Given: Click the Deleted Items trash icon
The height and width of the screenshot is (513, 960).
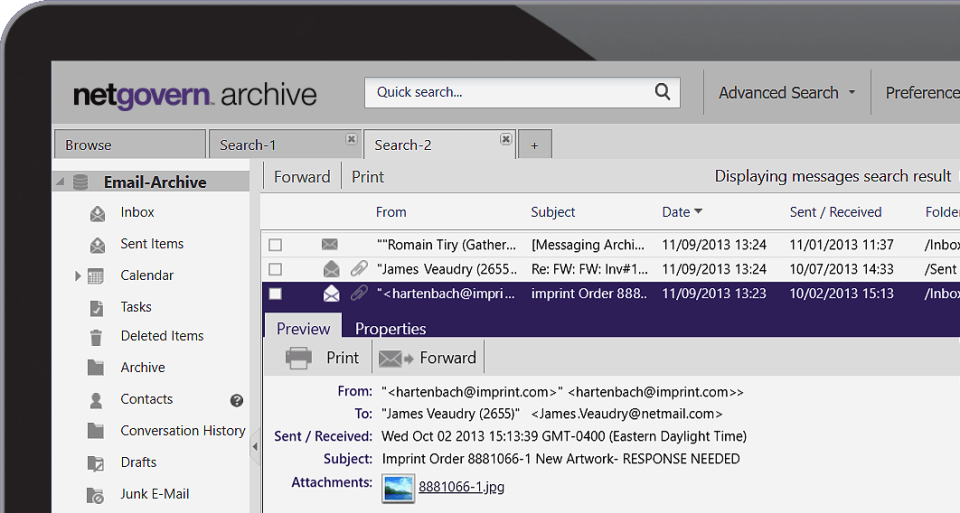Looking at the screenshot, I should [96, 337].
